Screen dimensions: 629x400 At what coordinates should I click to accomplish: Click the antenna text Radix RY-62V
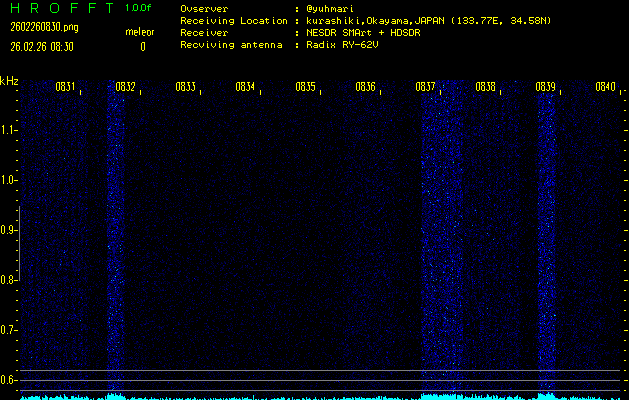point(342,45)
